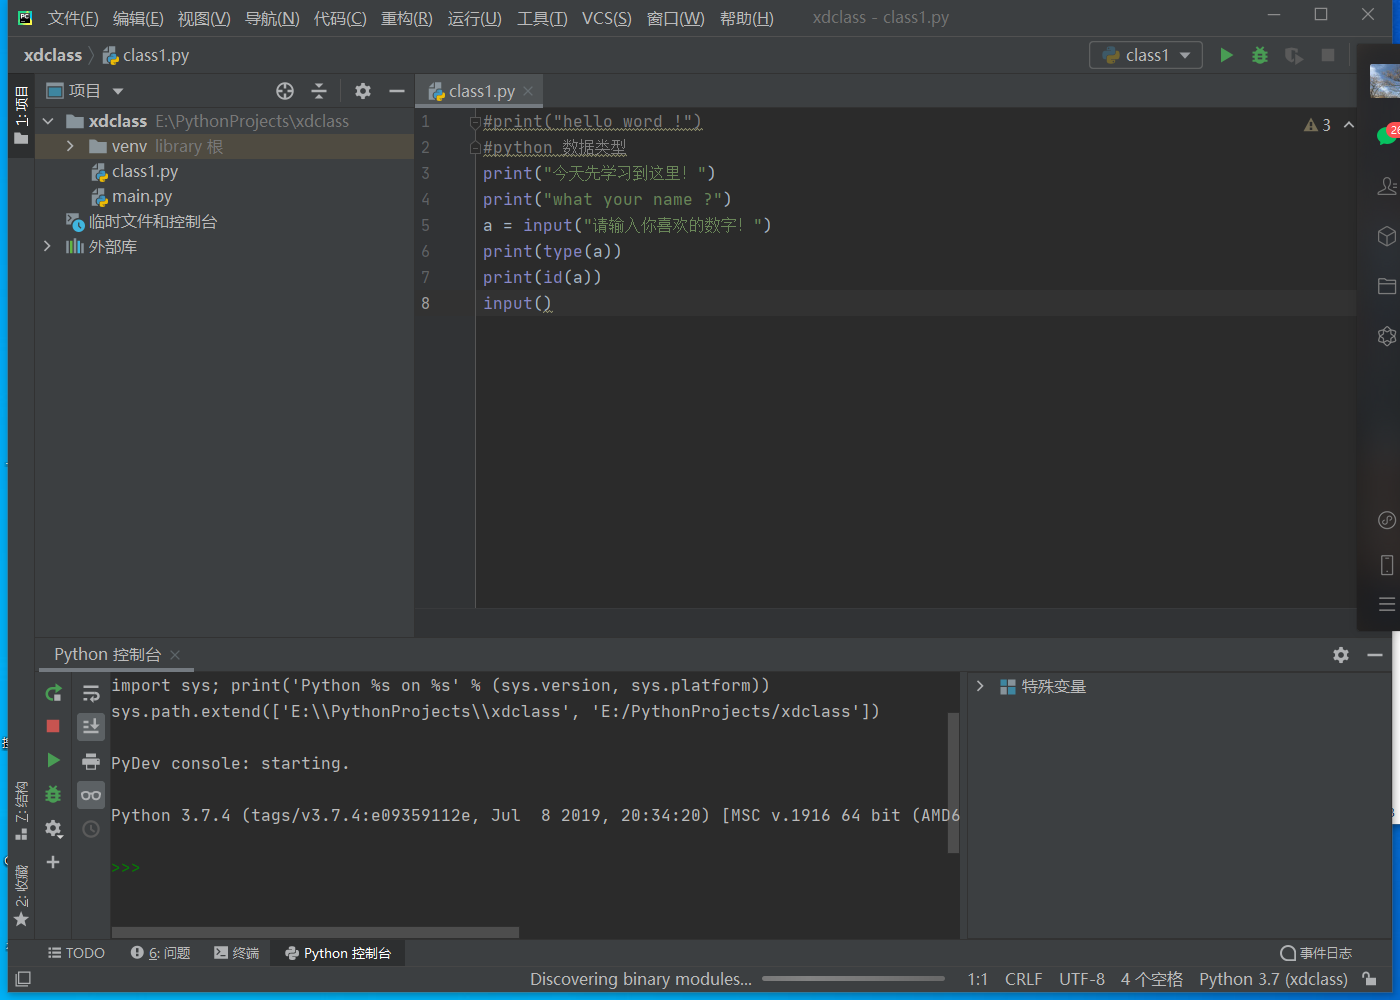Screen dimensions: 1400x1000
Task: Expand the 外部库 tree node
Action: coord(47,246)
